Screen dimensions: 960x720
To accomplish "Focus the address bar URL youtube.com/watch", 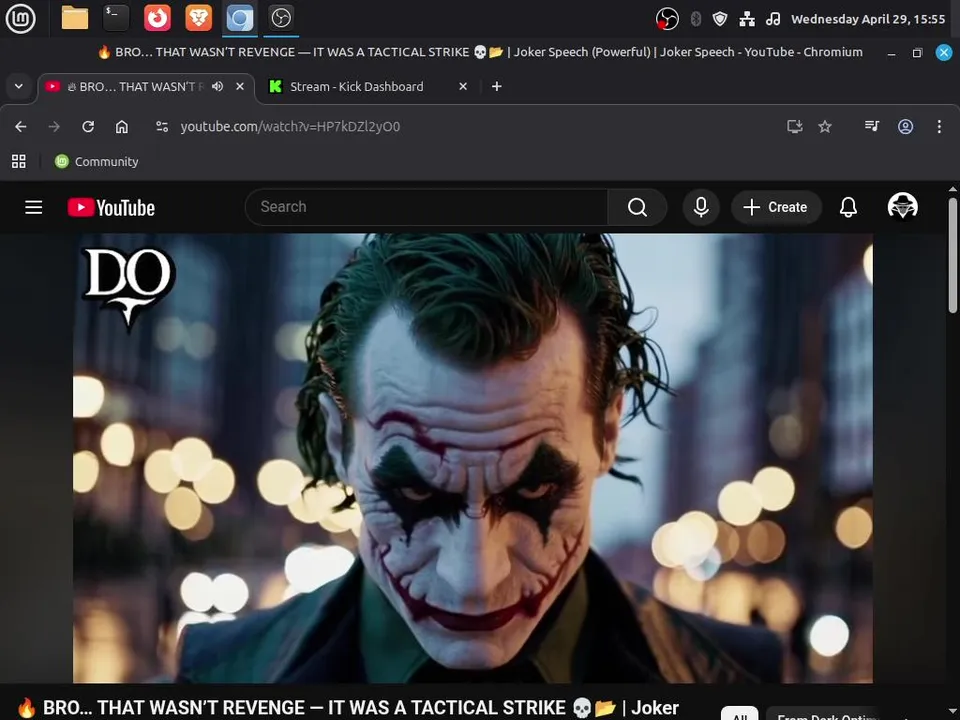I will pyautogui.click(x=290, y=127).
